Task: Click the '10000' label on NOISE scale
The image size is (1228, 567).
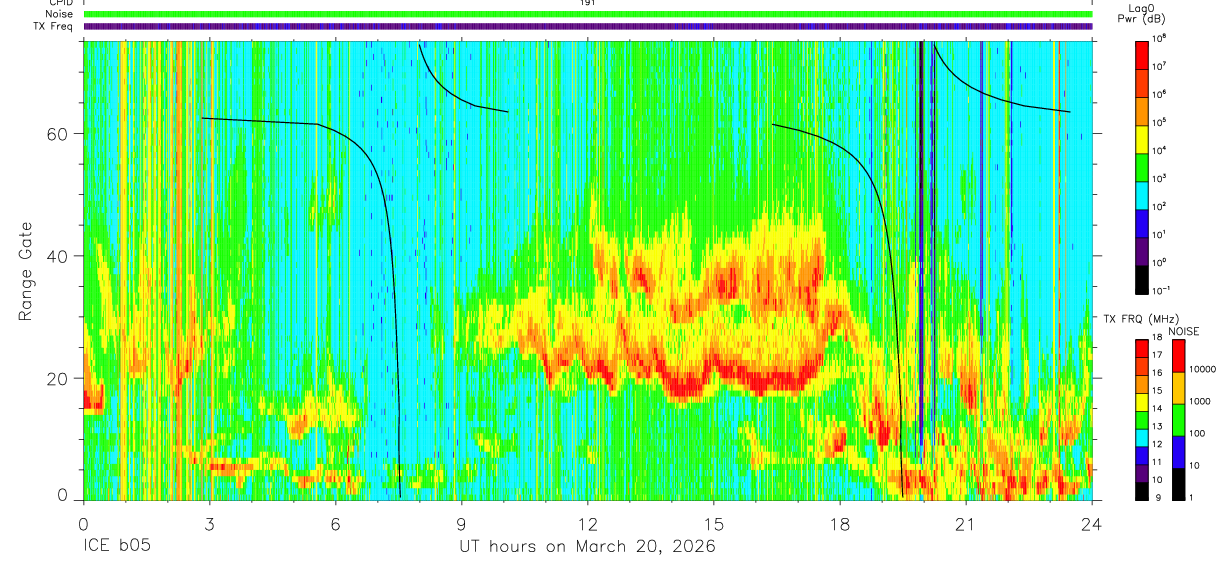Action: click(x=1202, y=370)
